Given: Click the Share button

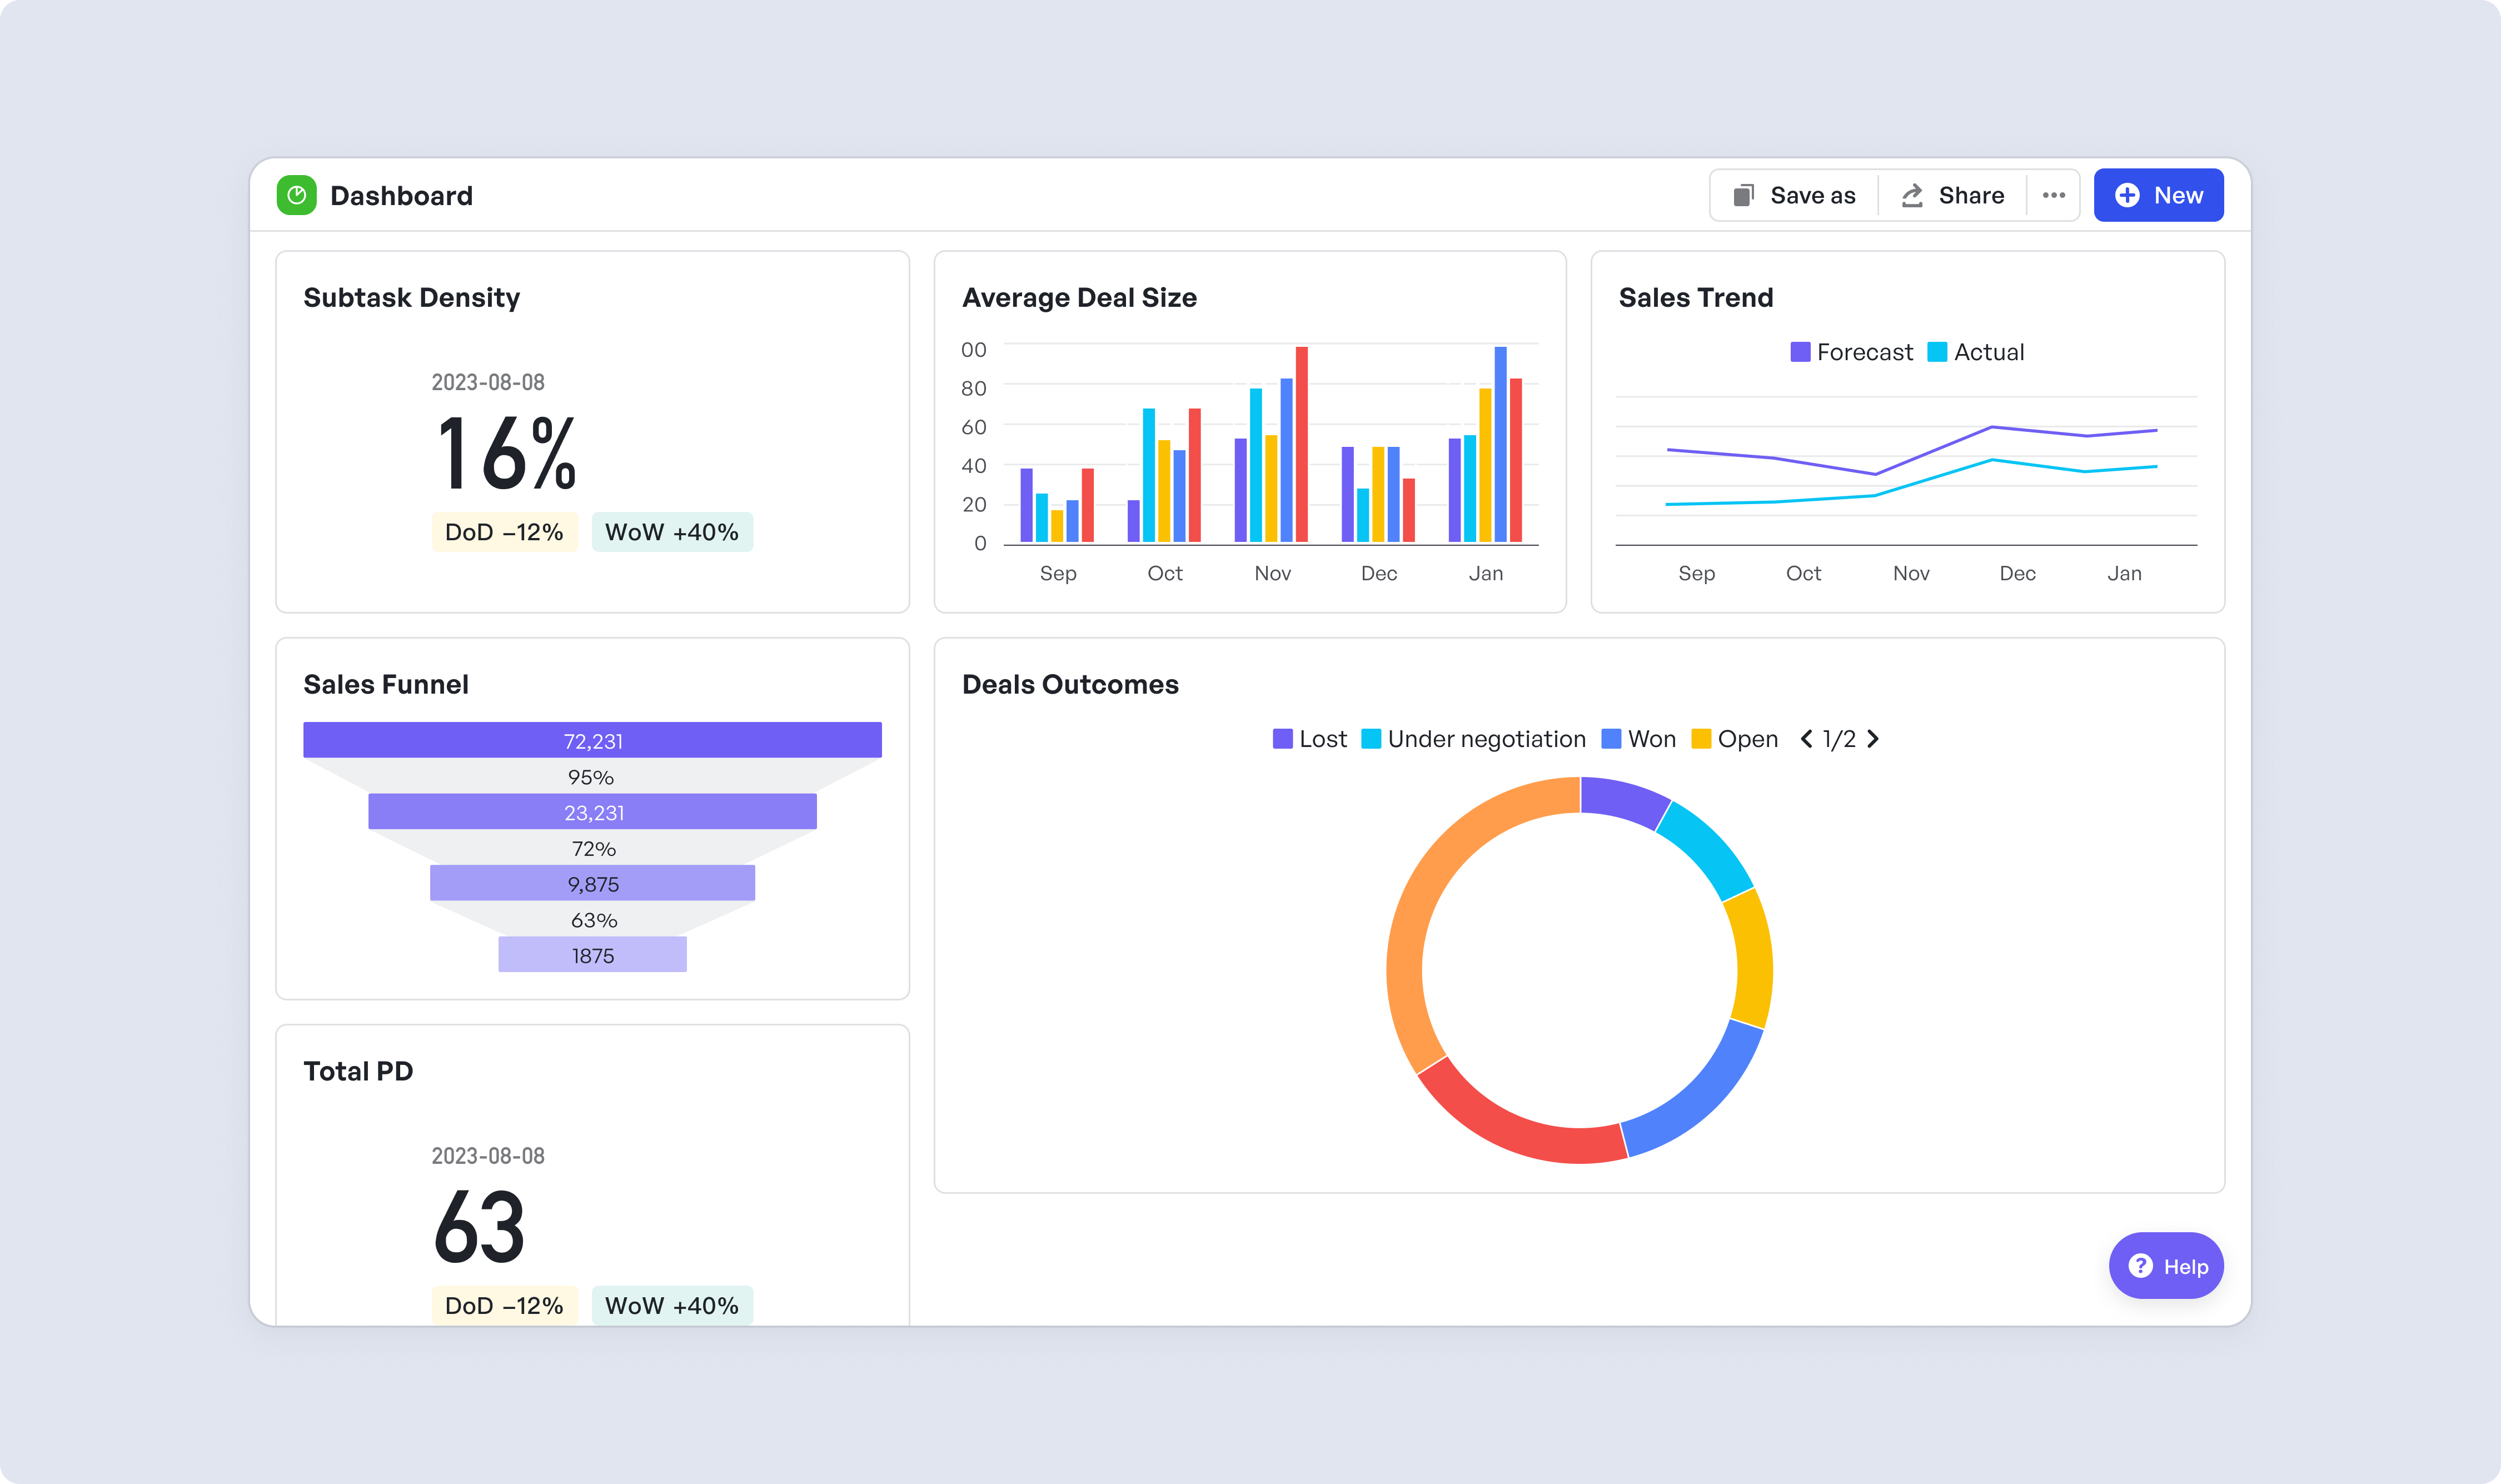Looking at the screenshot, I should click(1952, 195).
